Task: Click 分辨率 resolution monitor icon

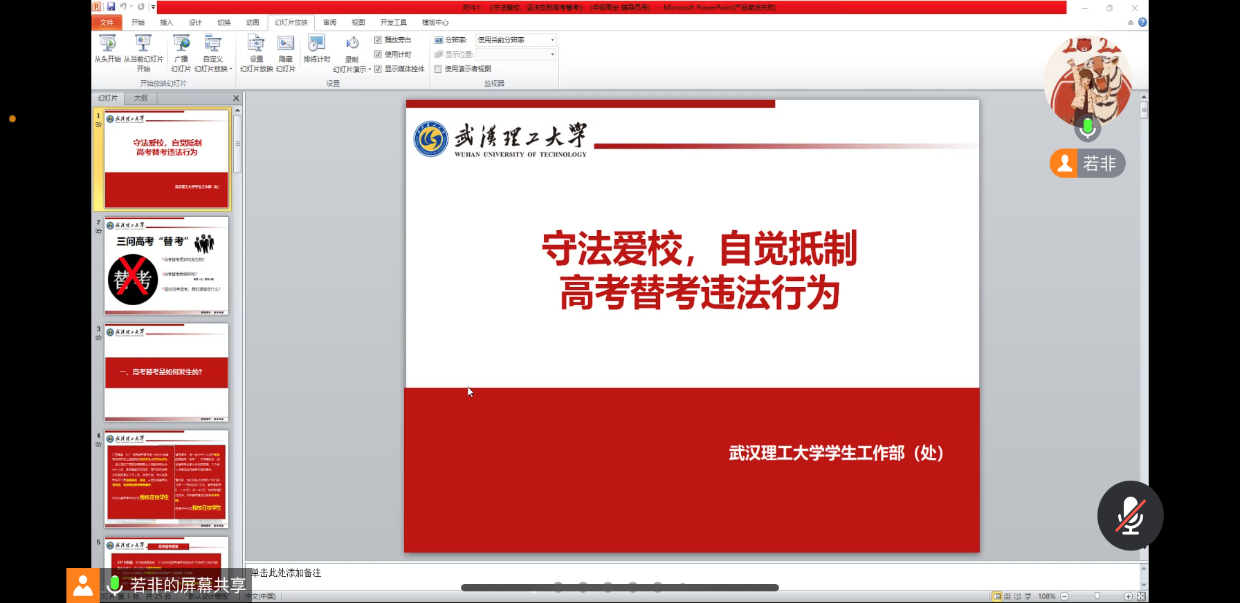Action: tap(438, 40)
